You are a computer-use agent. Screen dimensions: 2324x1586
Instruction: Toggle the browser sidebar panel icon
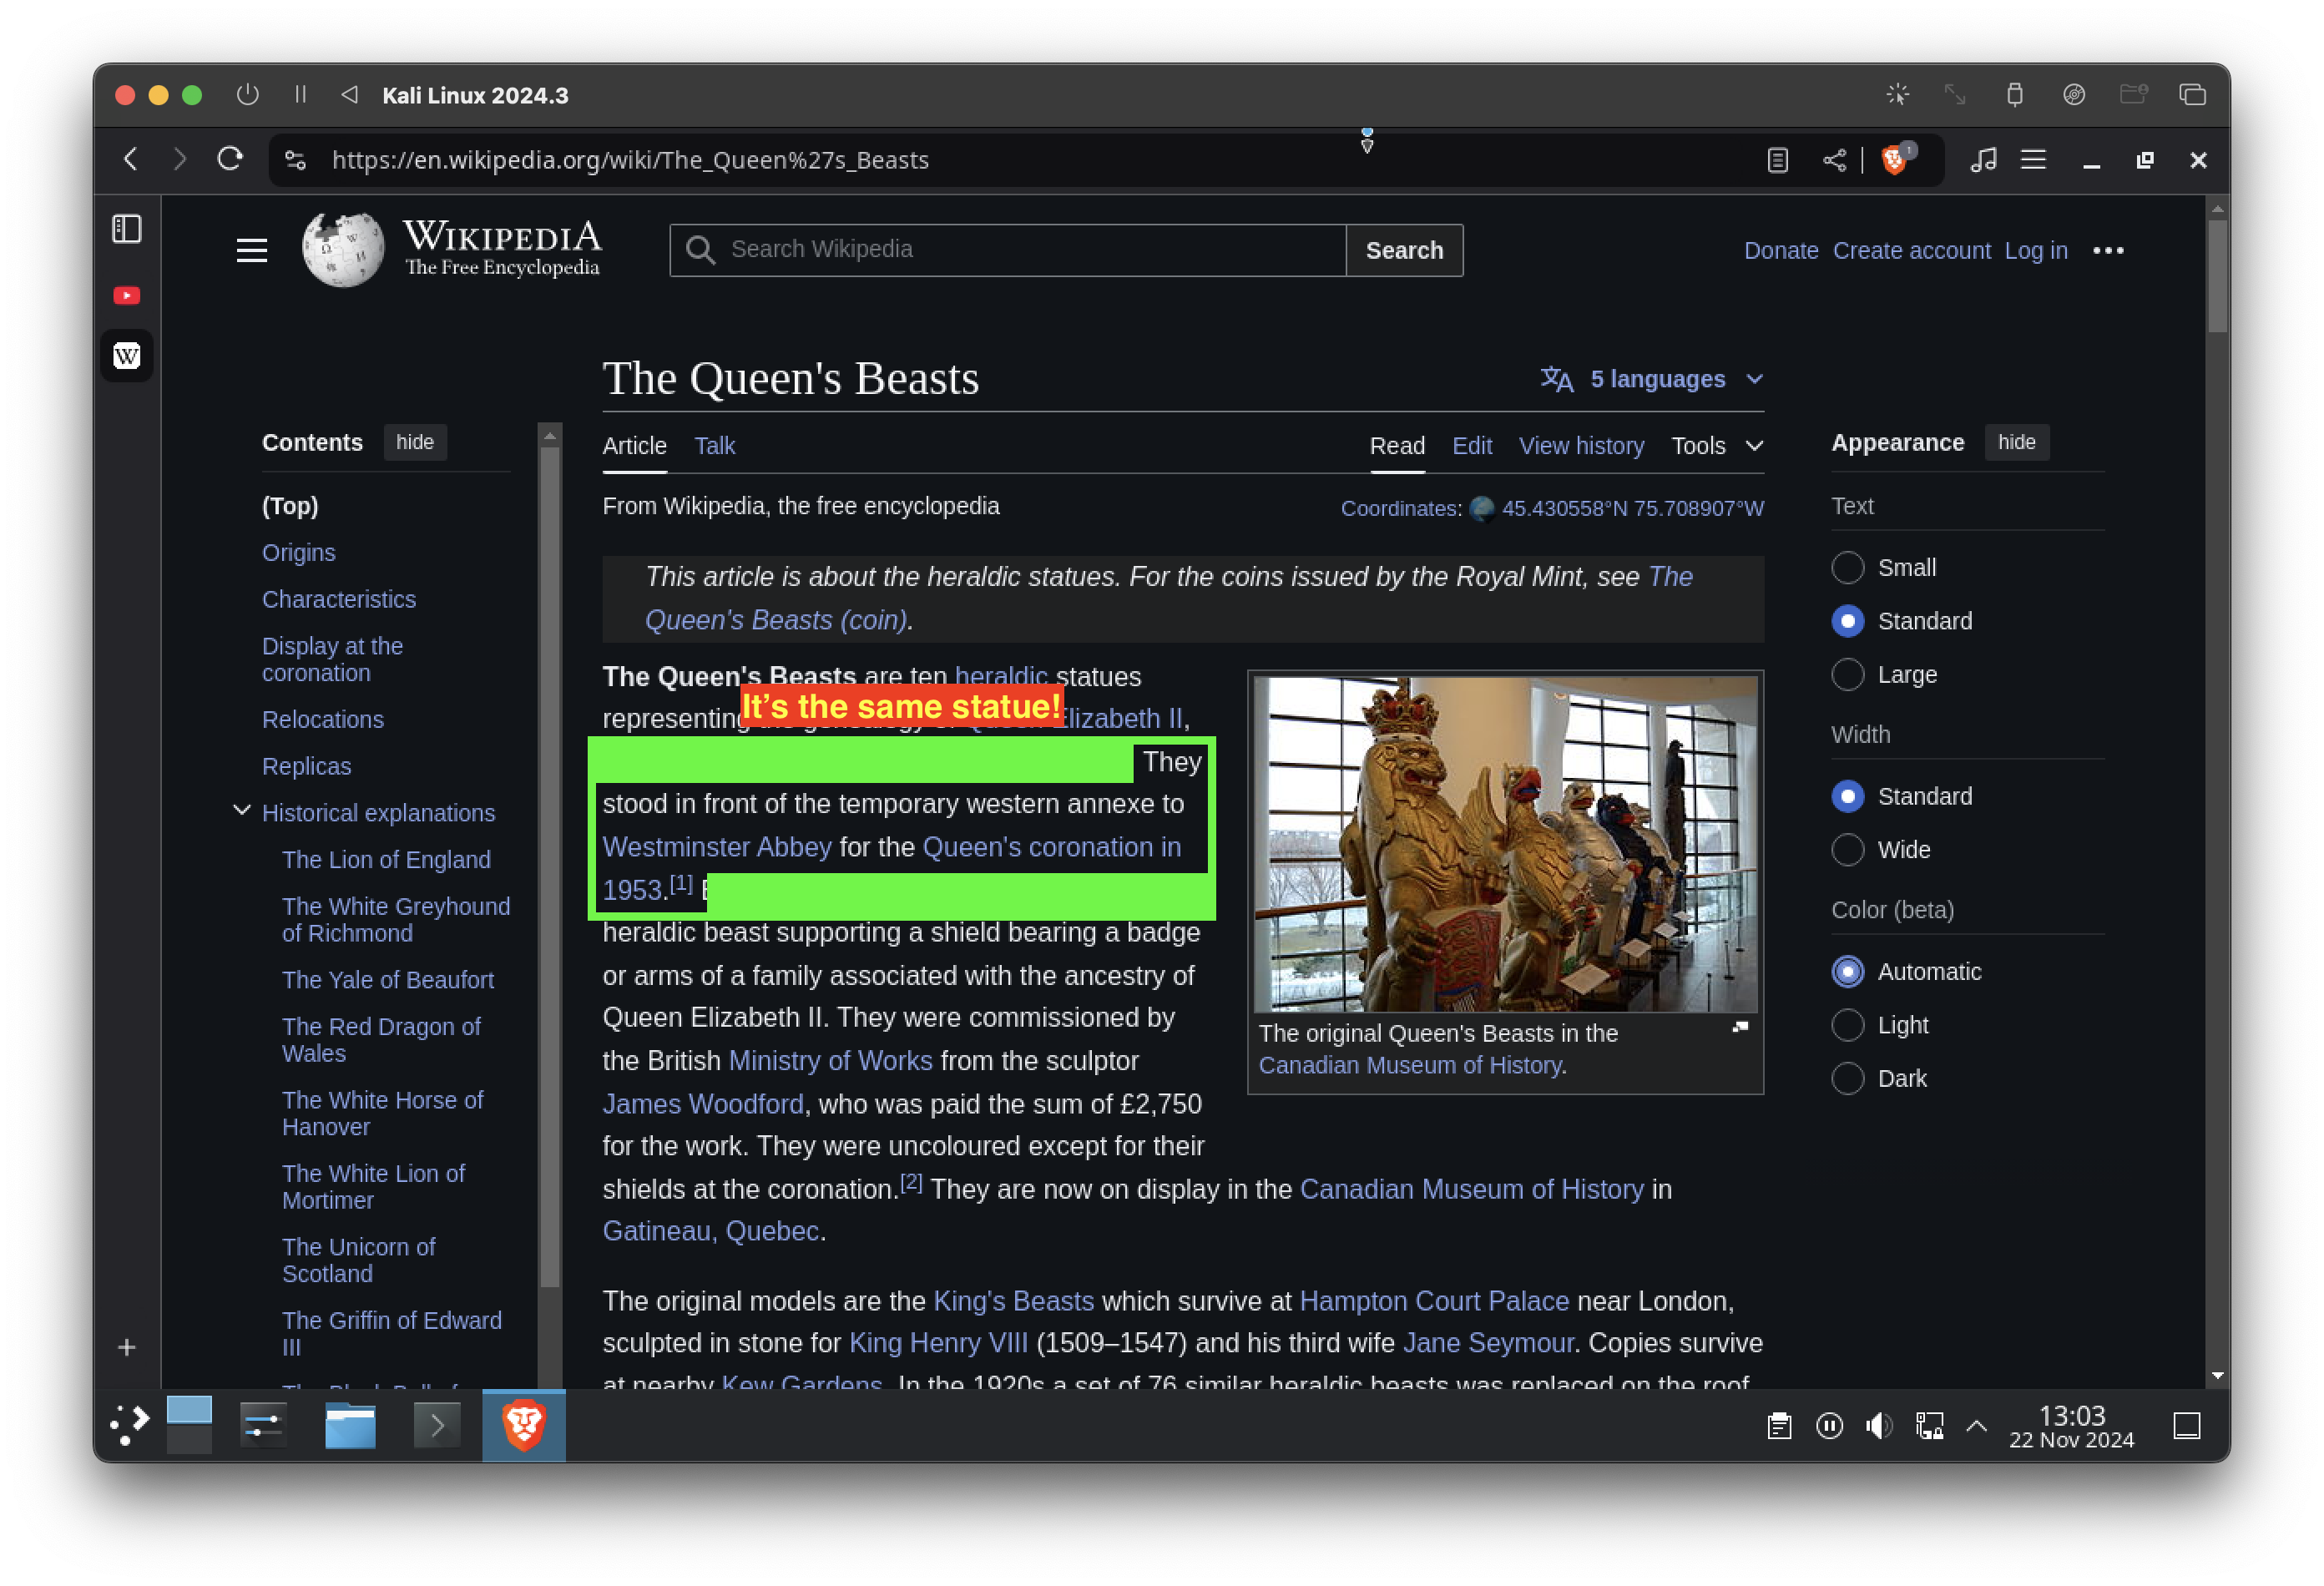click(127, 229)
